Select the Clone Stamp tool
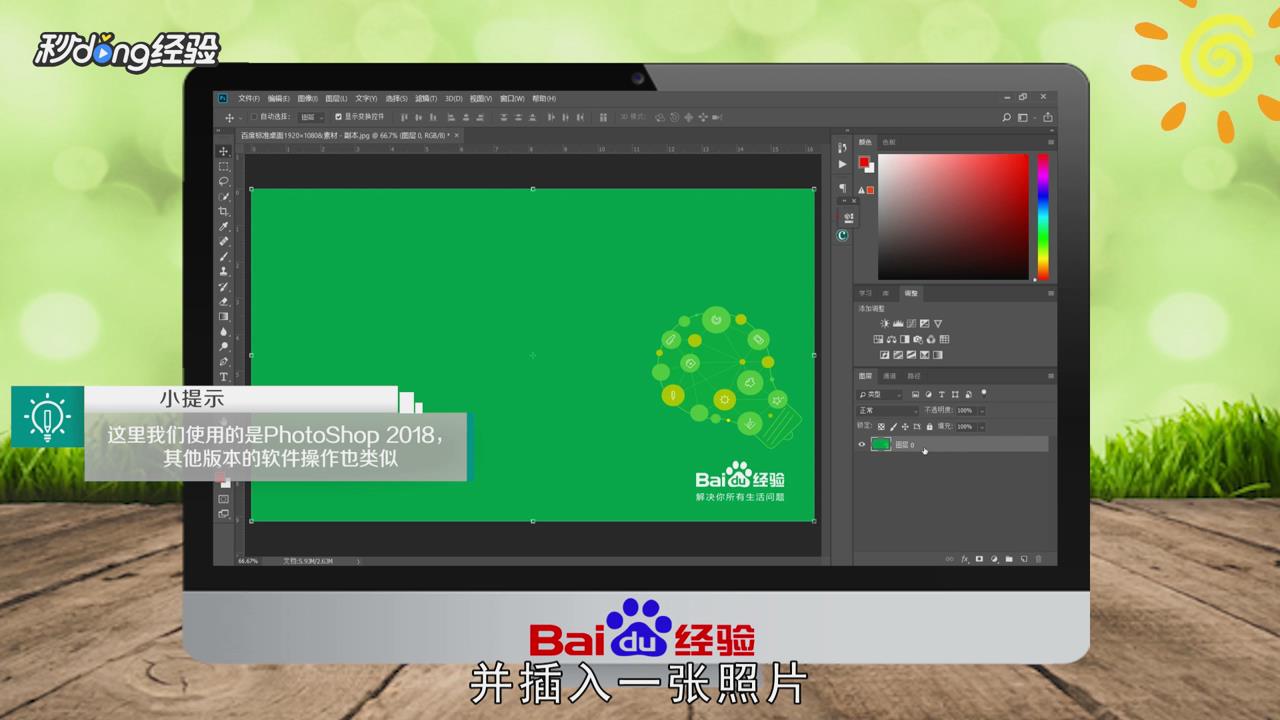Viewport: 1280px width, 720px height. click(x=224, y=271)
